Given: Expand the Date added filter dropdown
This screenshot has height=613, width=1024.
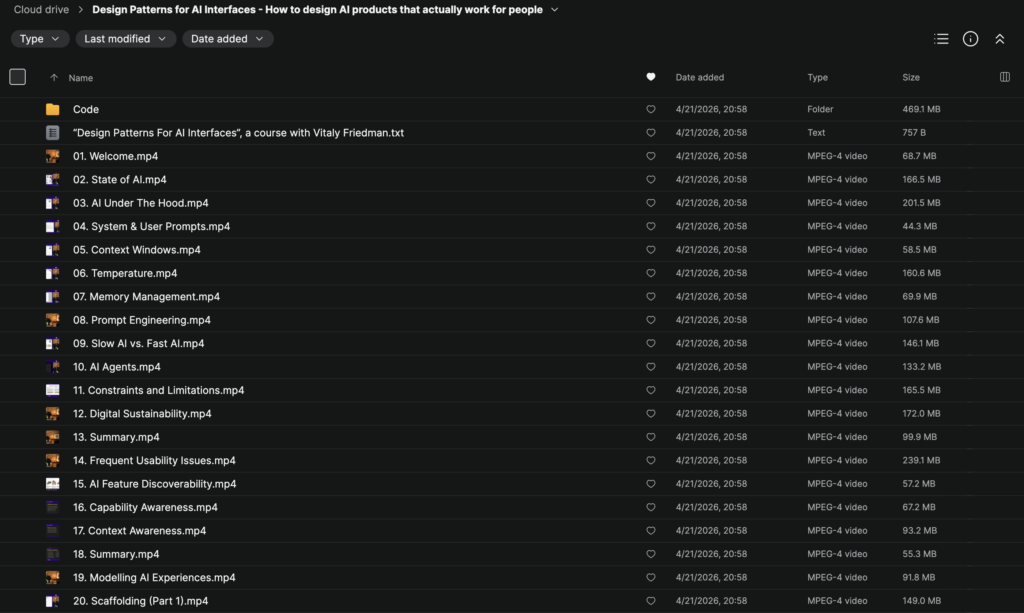Looking at the screenshot, I should [227, 39].
